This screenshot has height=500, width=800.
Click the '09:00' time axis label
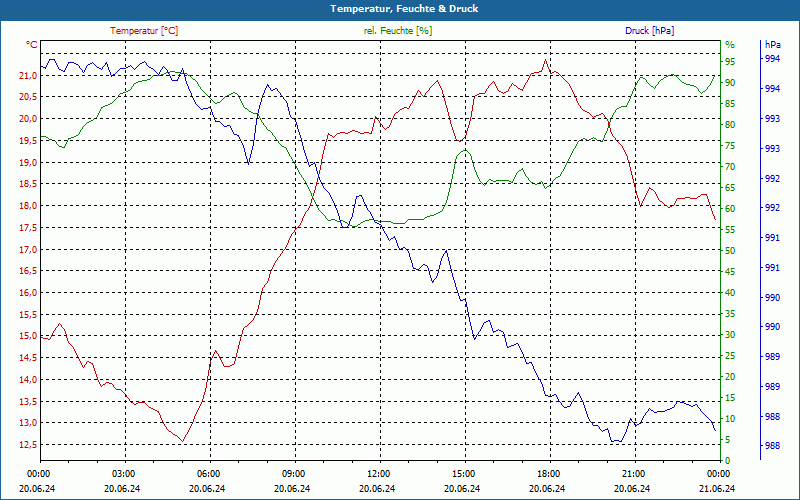click(293, 473)
